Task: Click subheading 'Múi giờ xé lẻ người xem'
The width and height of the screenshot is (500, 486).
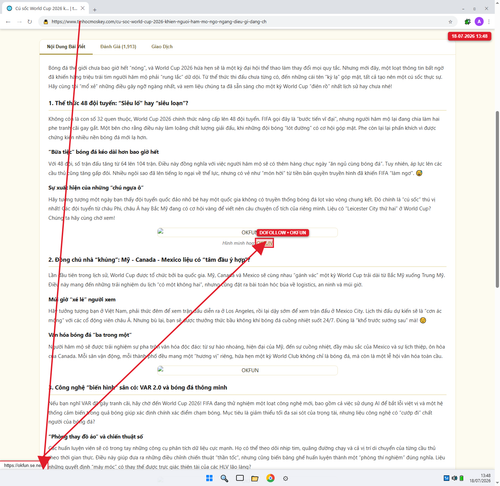Action: (82, 299)
